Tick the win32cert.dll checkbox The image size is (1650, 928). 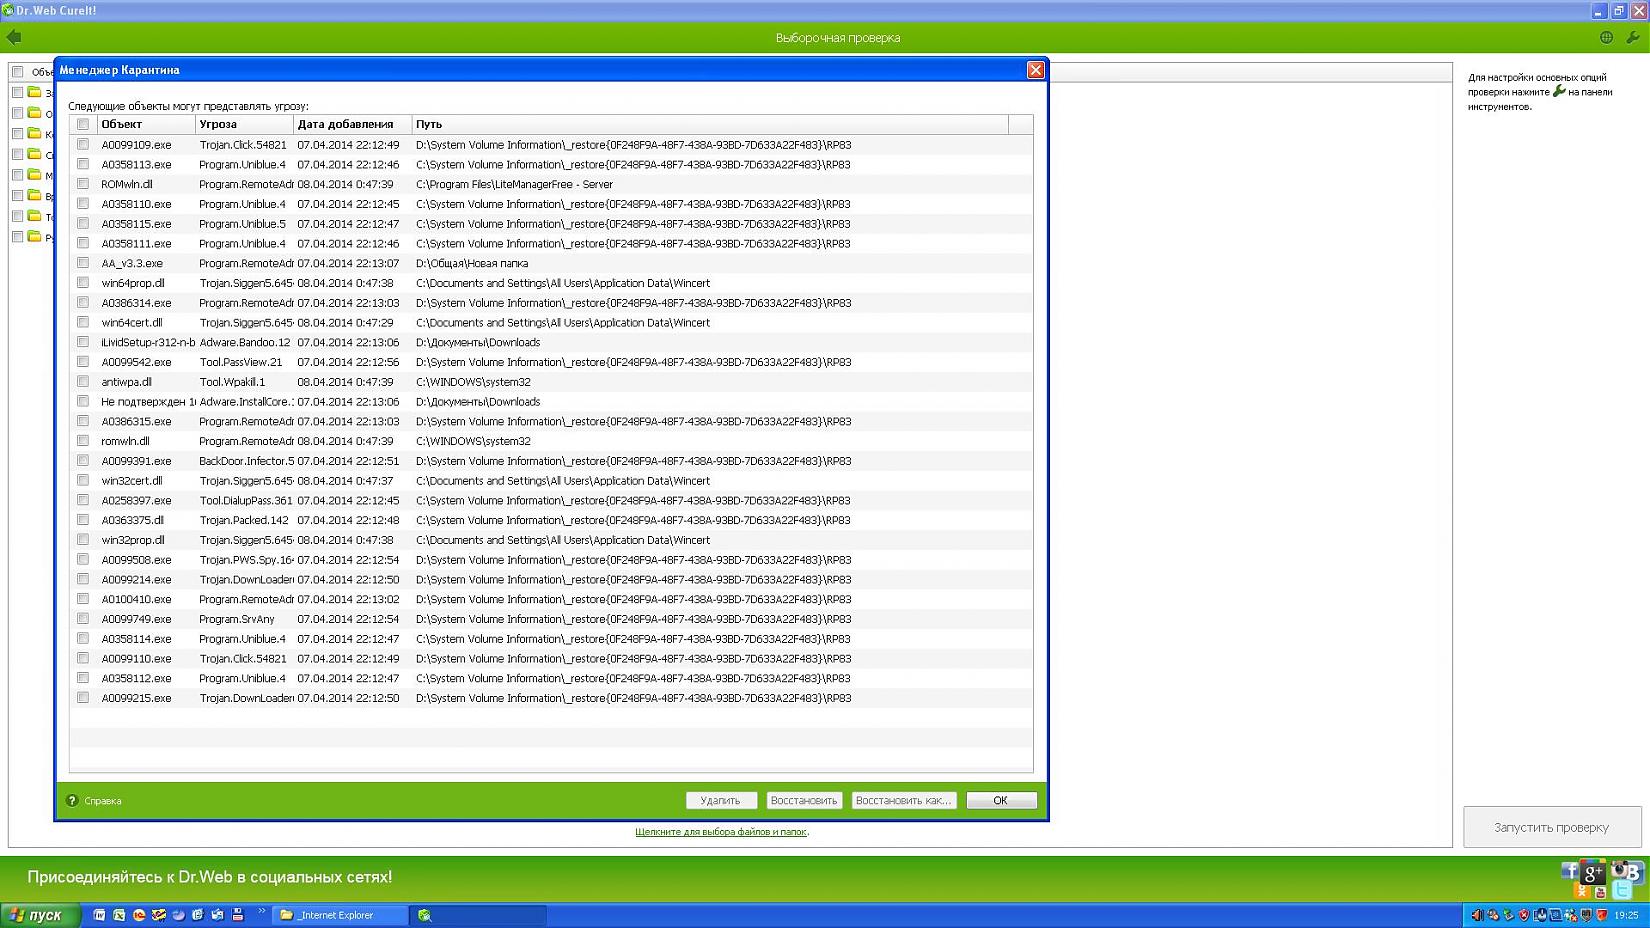83,480
